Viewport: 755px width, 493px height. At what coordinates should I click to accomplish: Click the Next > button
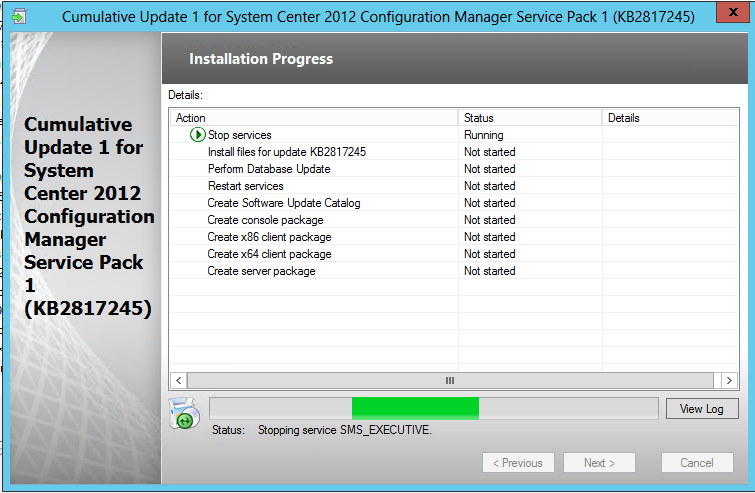tap(599, 463)
